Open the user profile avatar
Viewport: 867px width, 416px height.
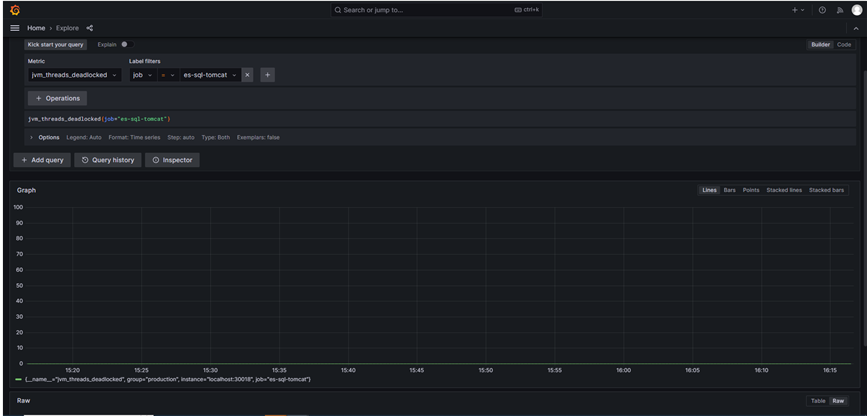coord(857,10)
